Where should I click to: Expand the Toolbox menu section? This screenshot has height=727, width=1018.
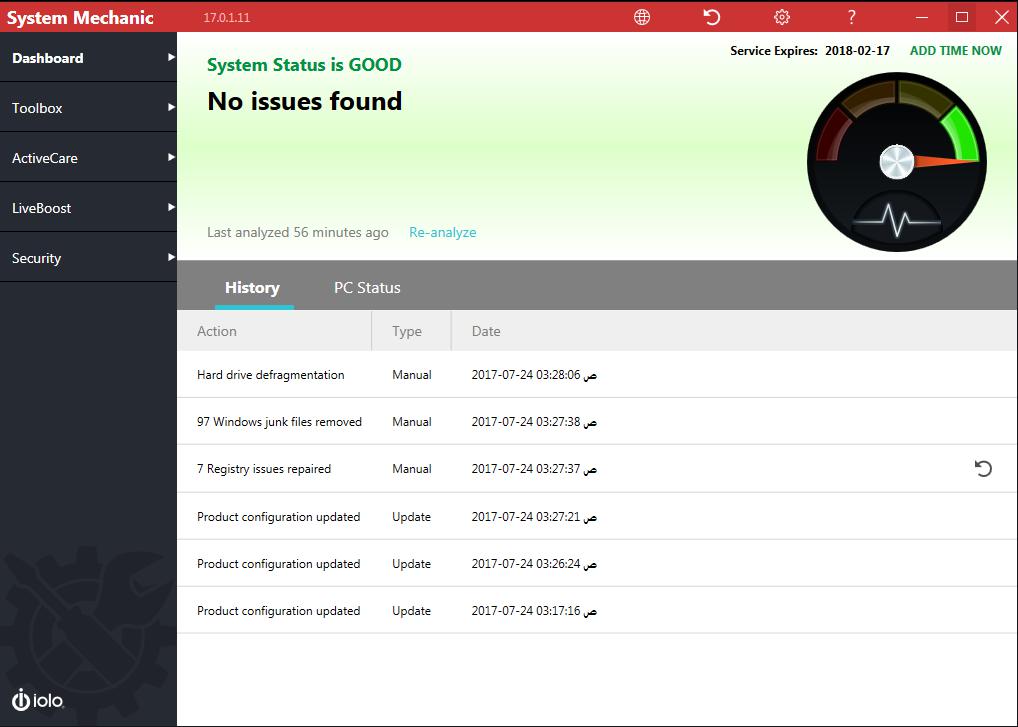coord(88,108)
